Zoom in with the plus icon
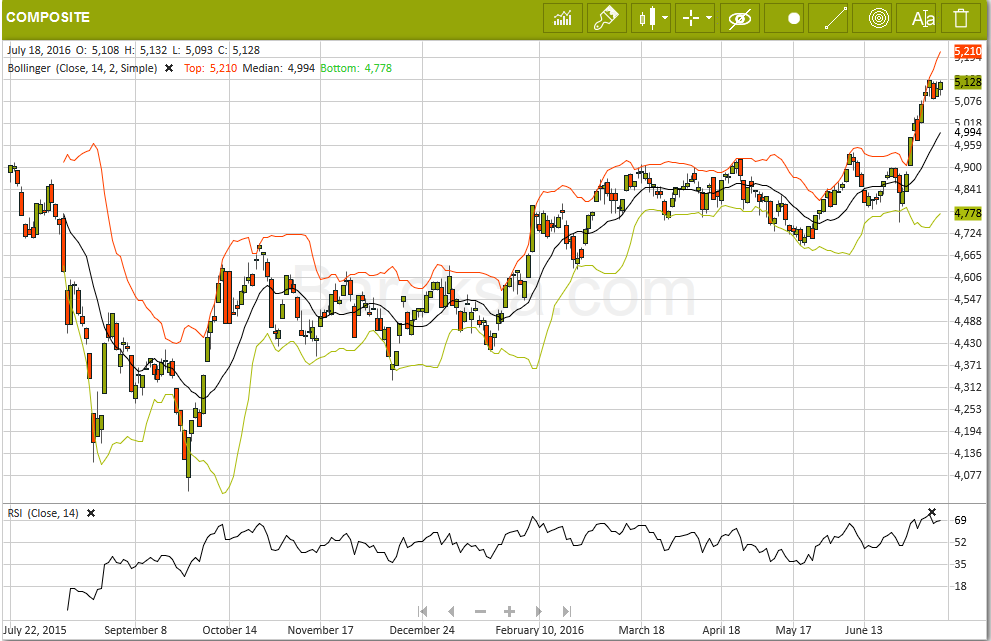 click(x=509, y=611)
